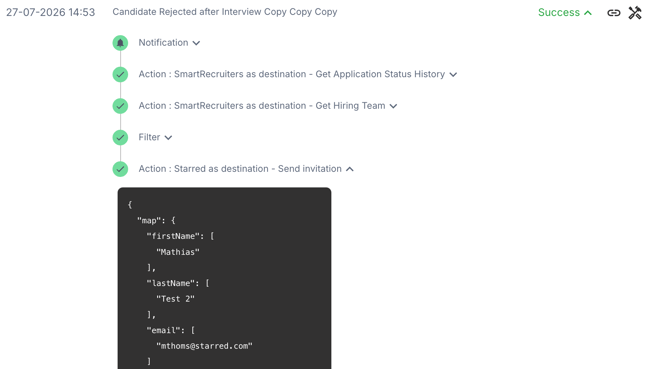Image resolution: width=670 pixels, height=369 pixels.
Task: Click the Filter step label
Action: point(149,137)
